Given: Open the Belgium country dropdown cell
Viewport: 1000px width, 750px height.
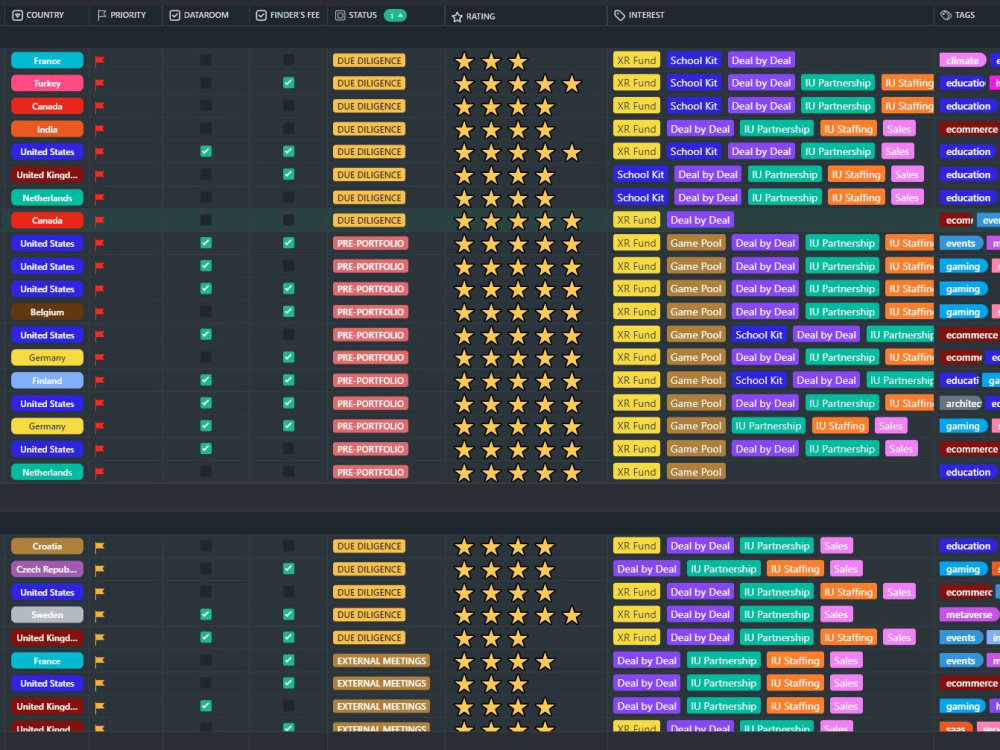Looking at the screenshot, I should [x=47, y=312].
